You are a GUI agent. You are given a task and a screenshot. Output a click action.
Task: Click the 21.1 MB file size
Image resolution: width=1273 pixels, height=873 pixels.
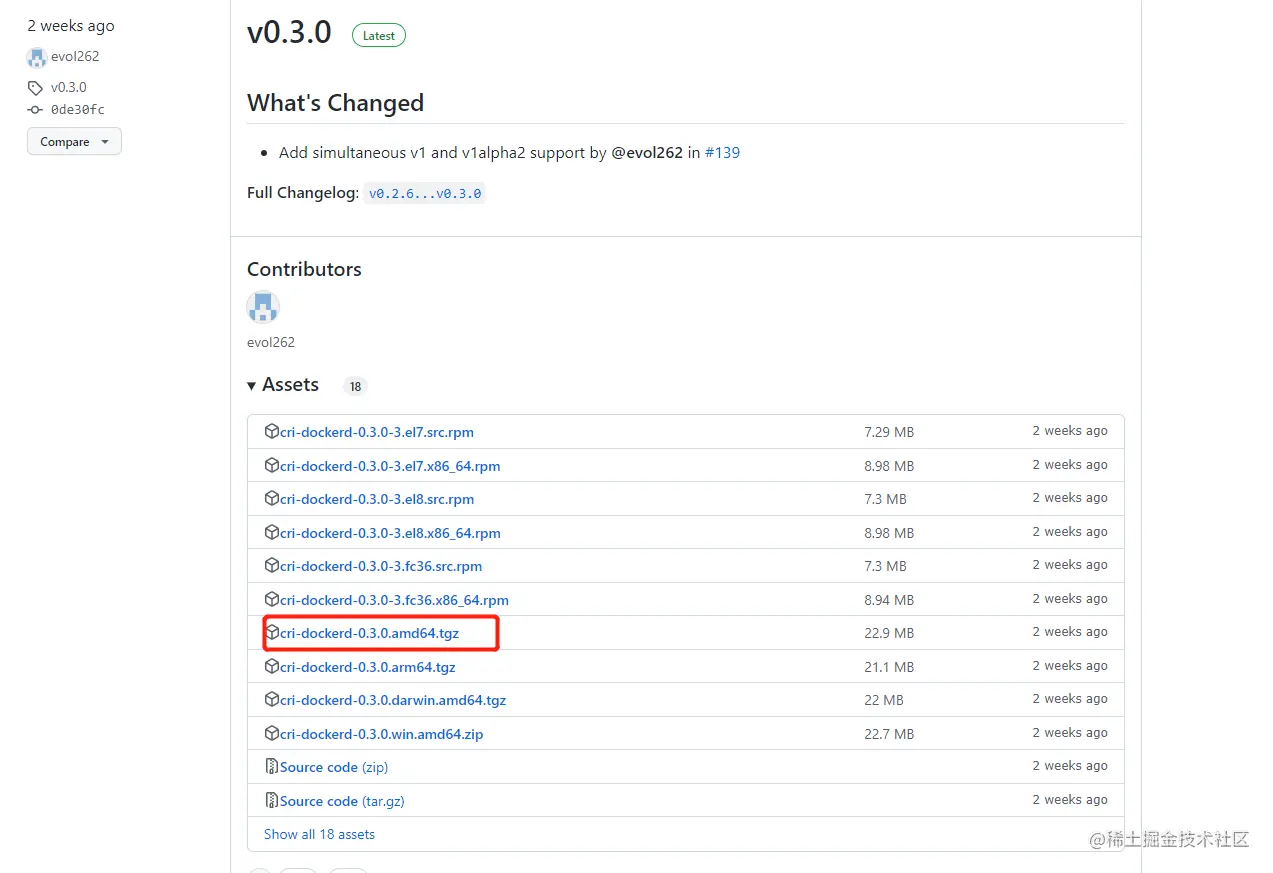[889, 667]
